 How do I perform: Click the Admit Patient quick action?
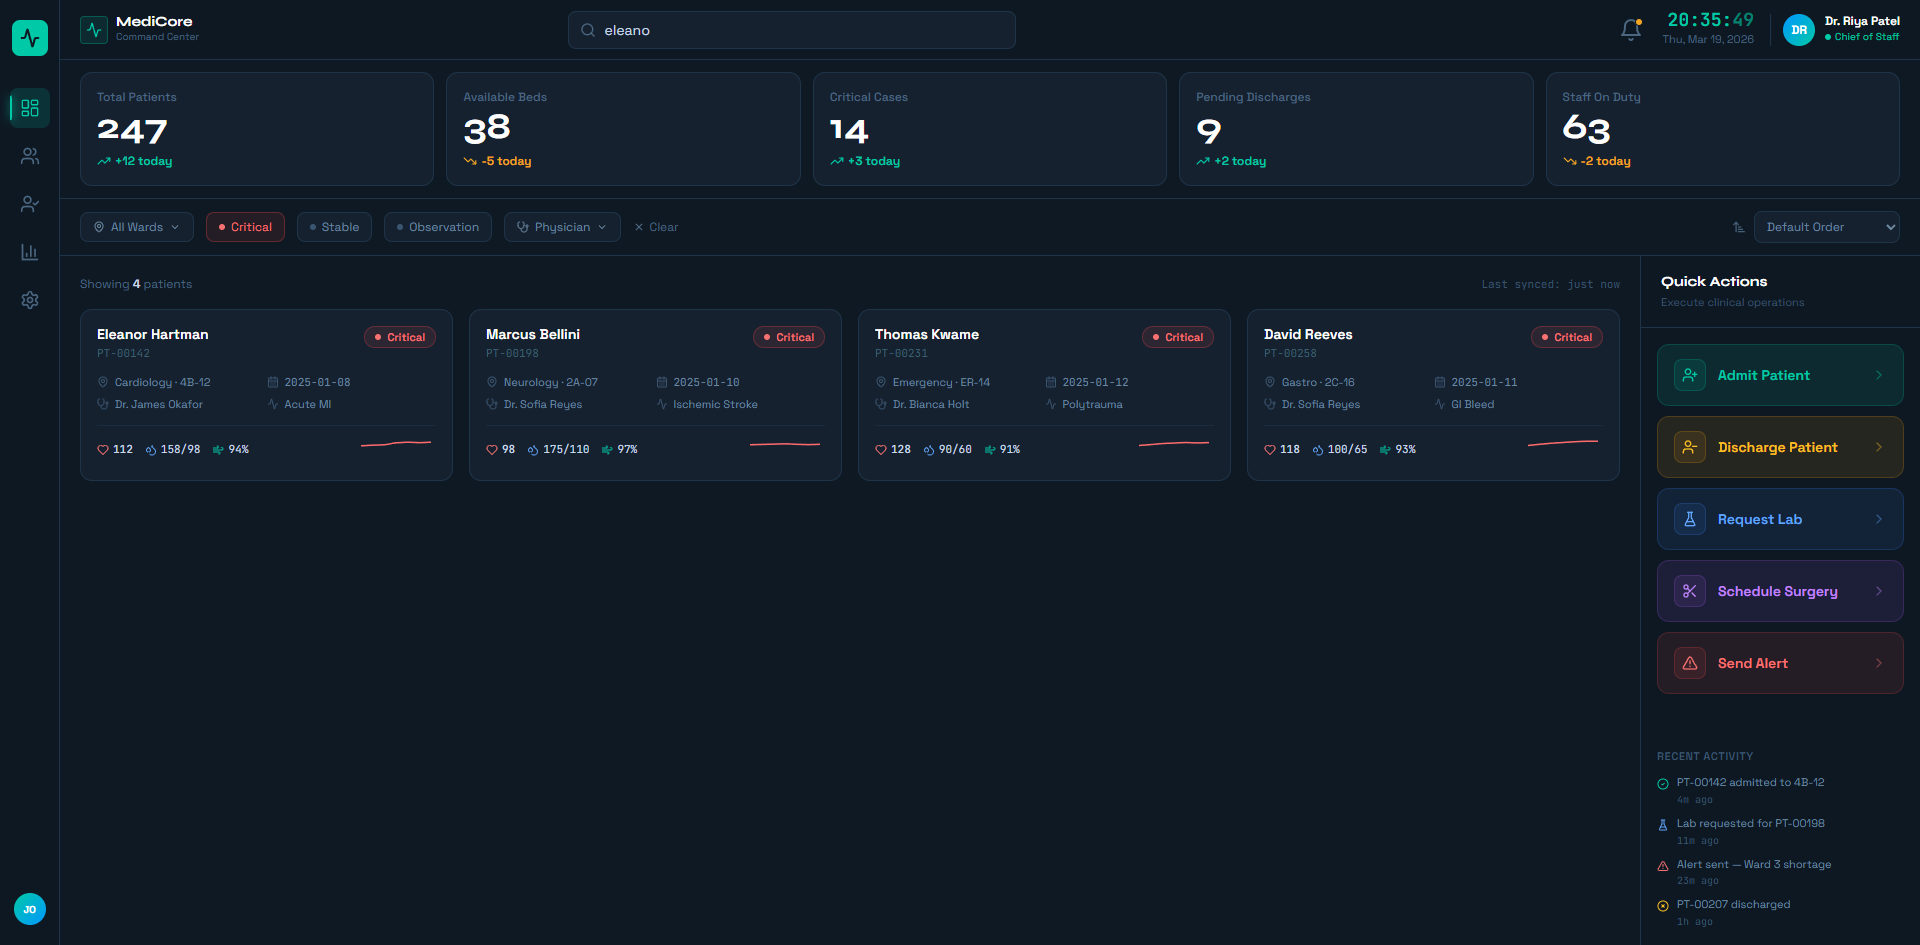[x=1779, y=375]
